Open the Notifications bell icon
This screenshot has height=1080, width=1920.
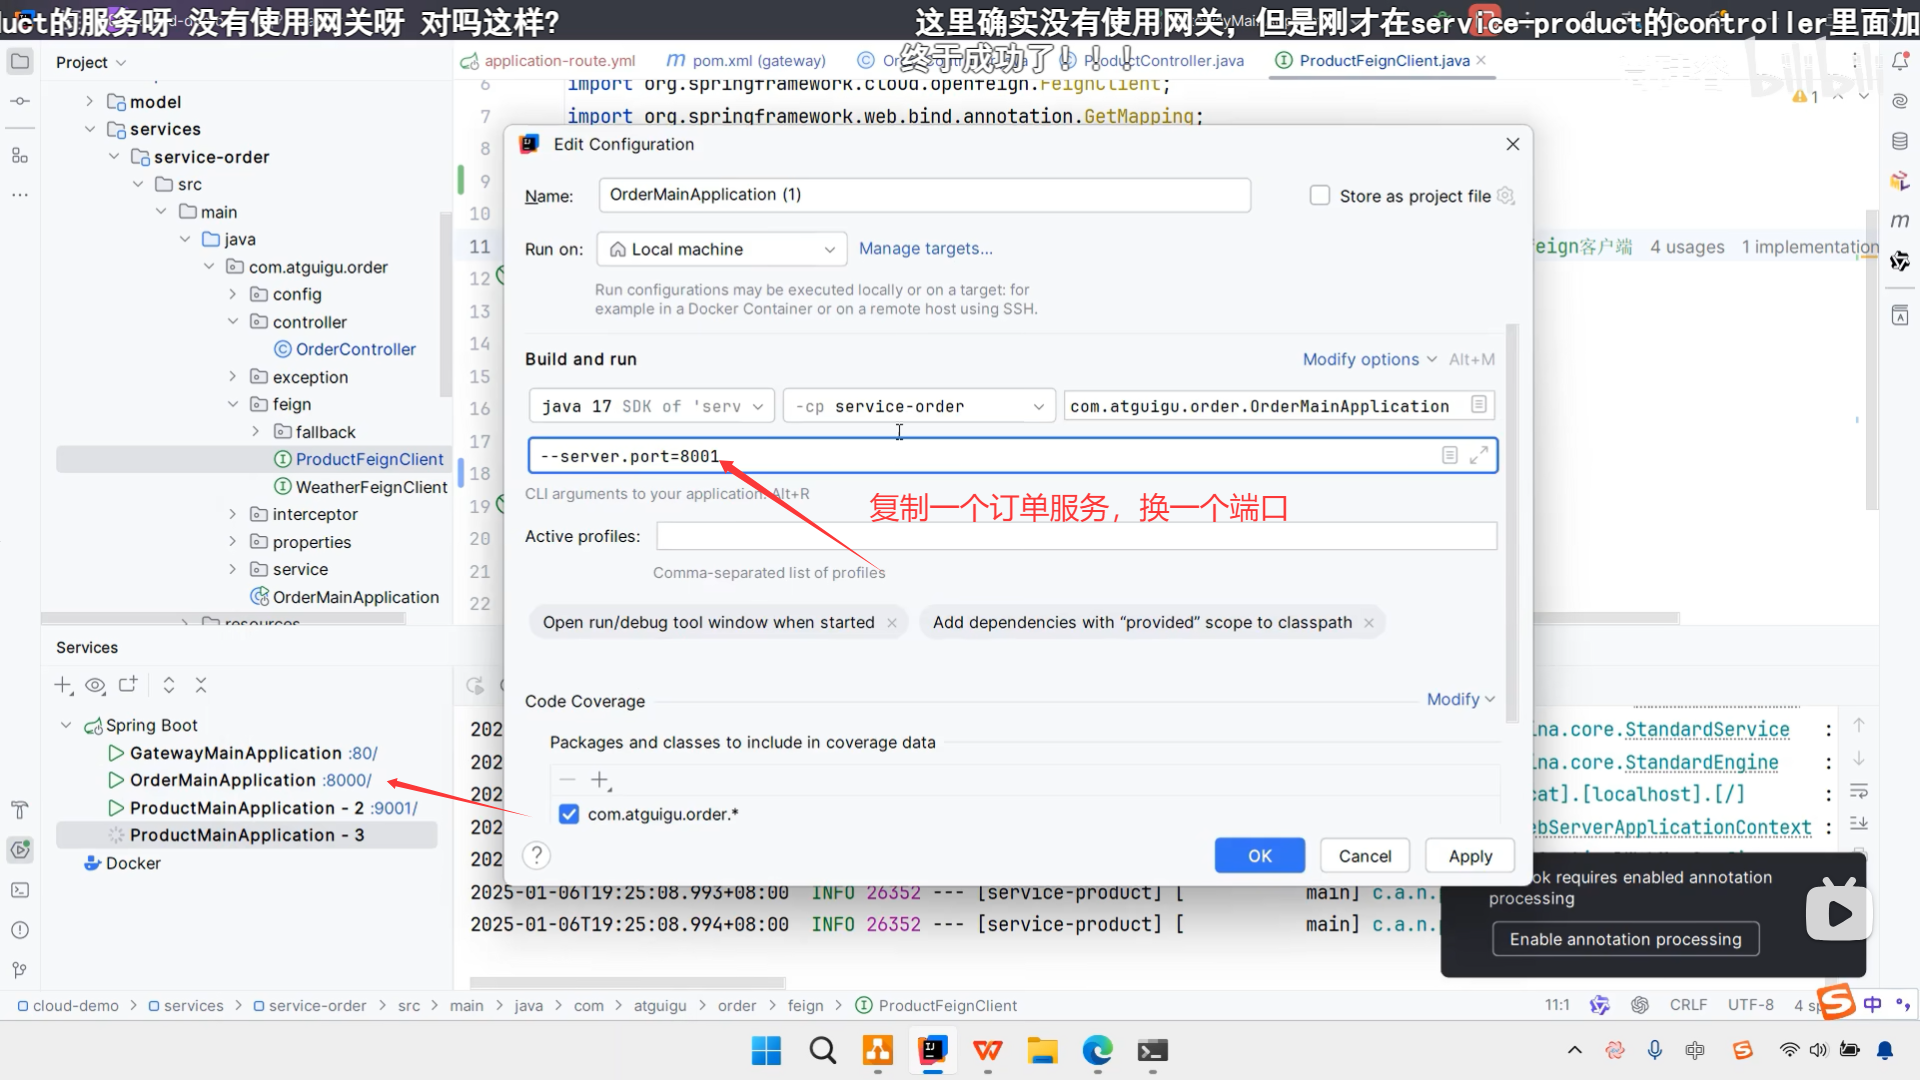1900,62
